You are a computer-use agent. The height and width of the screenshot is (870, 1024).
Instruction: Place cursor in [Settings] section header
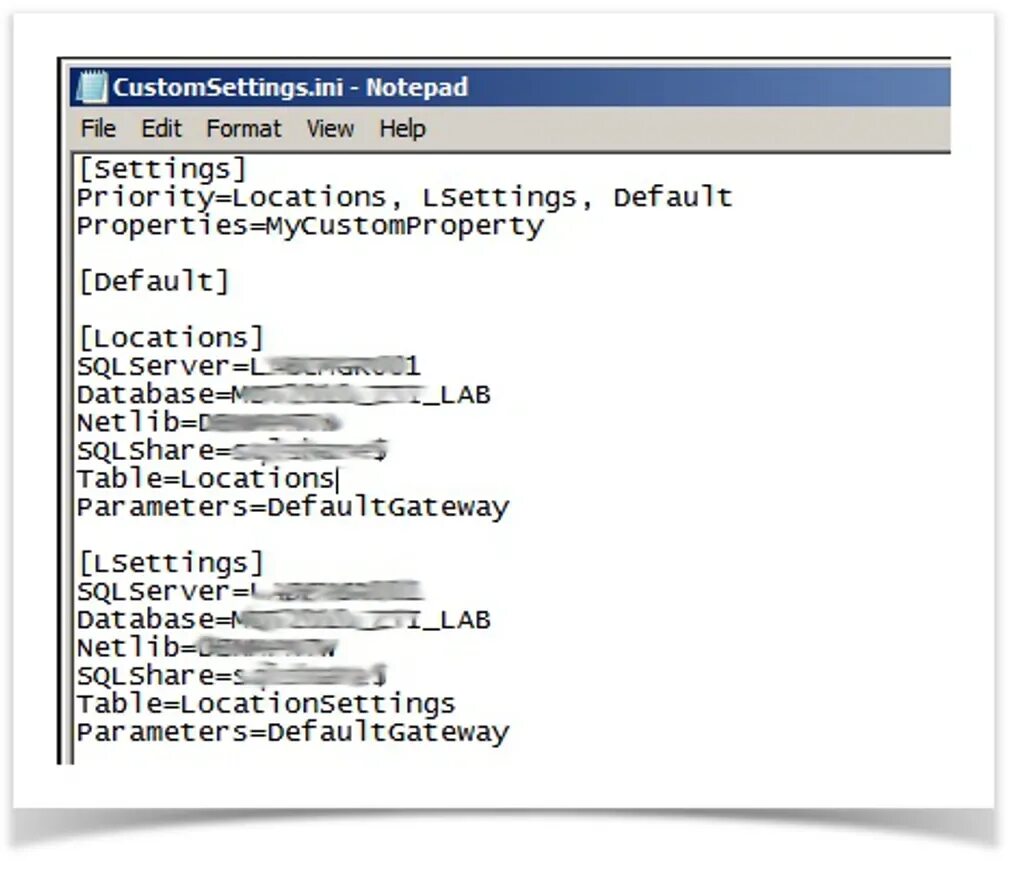point(163,169)
